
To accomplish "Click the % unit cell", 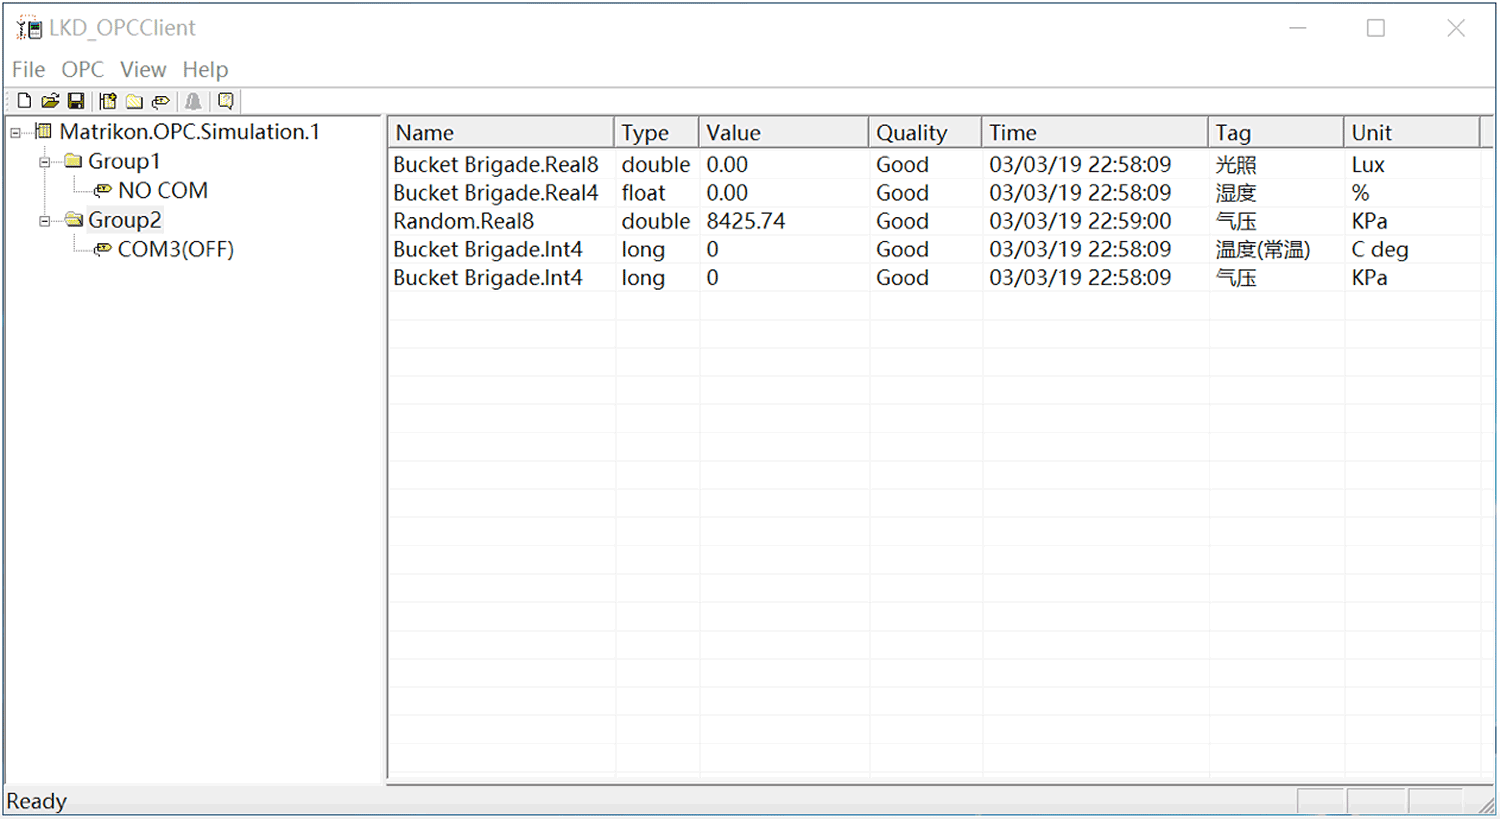I will (x=1360, y=192).
